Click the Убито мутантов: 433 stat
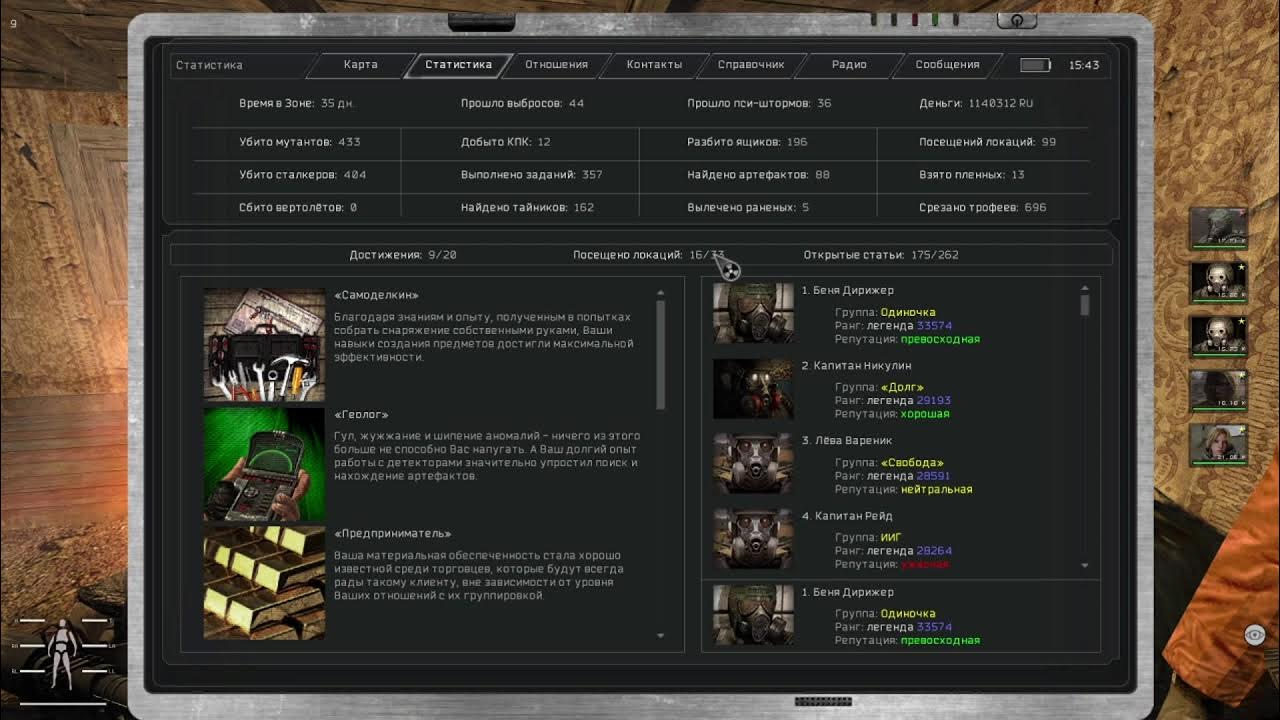Image resolution: width=1280 pixels, height=720 pixels. (299, 142)
